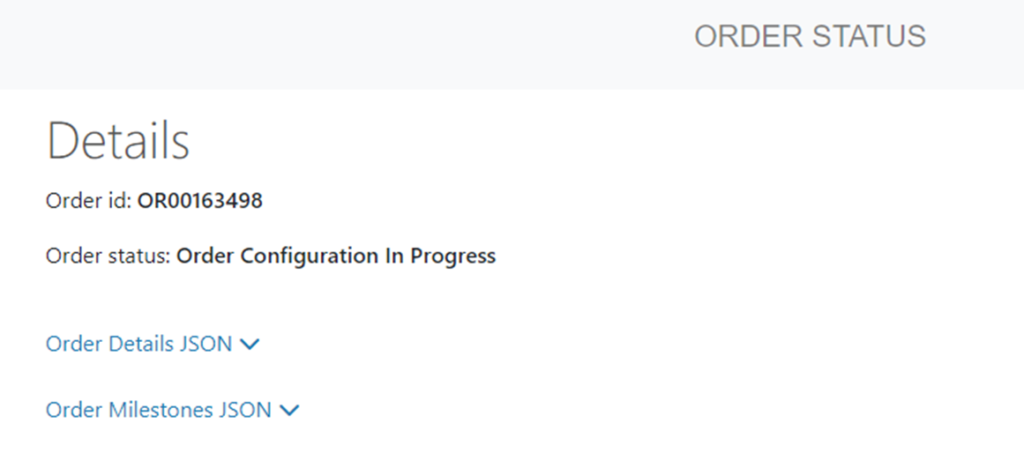
Task: Click the "Order status:" label
Action: click(108, 256)
